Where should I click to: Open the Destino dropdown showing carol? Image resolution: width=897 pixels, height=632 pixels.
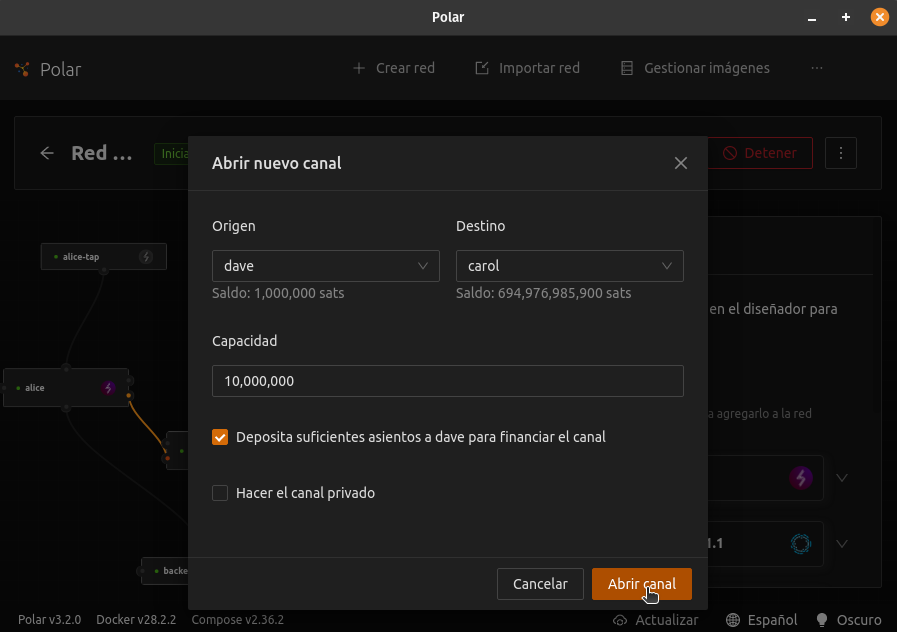click(569, 266)
